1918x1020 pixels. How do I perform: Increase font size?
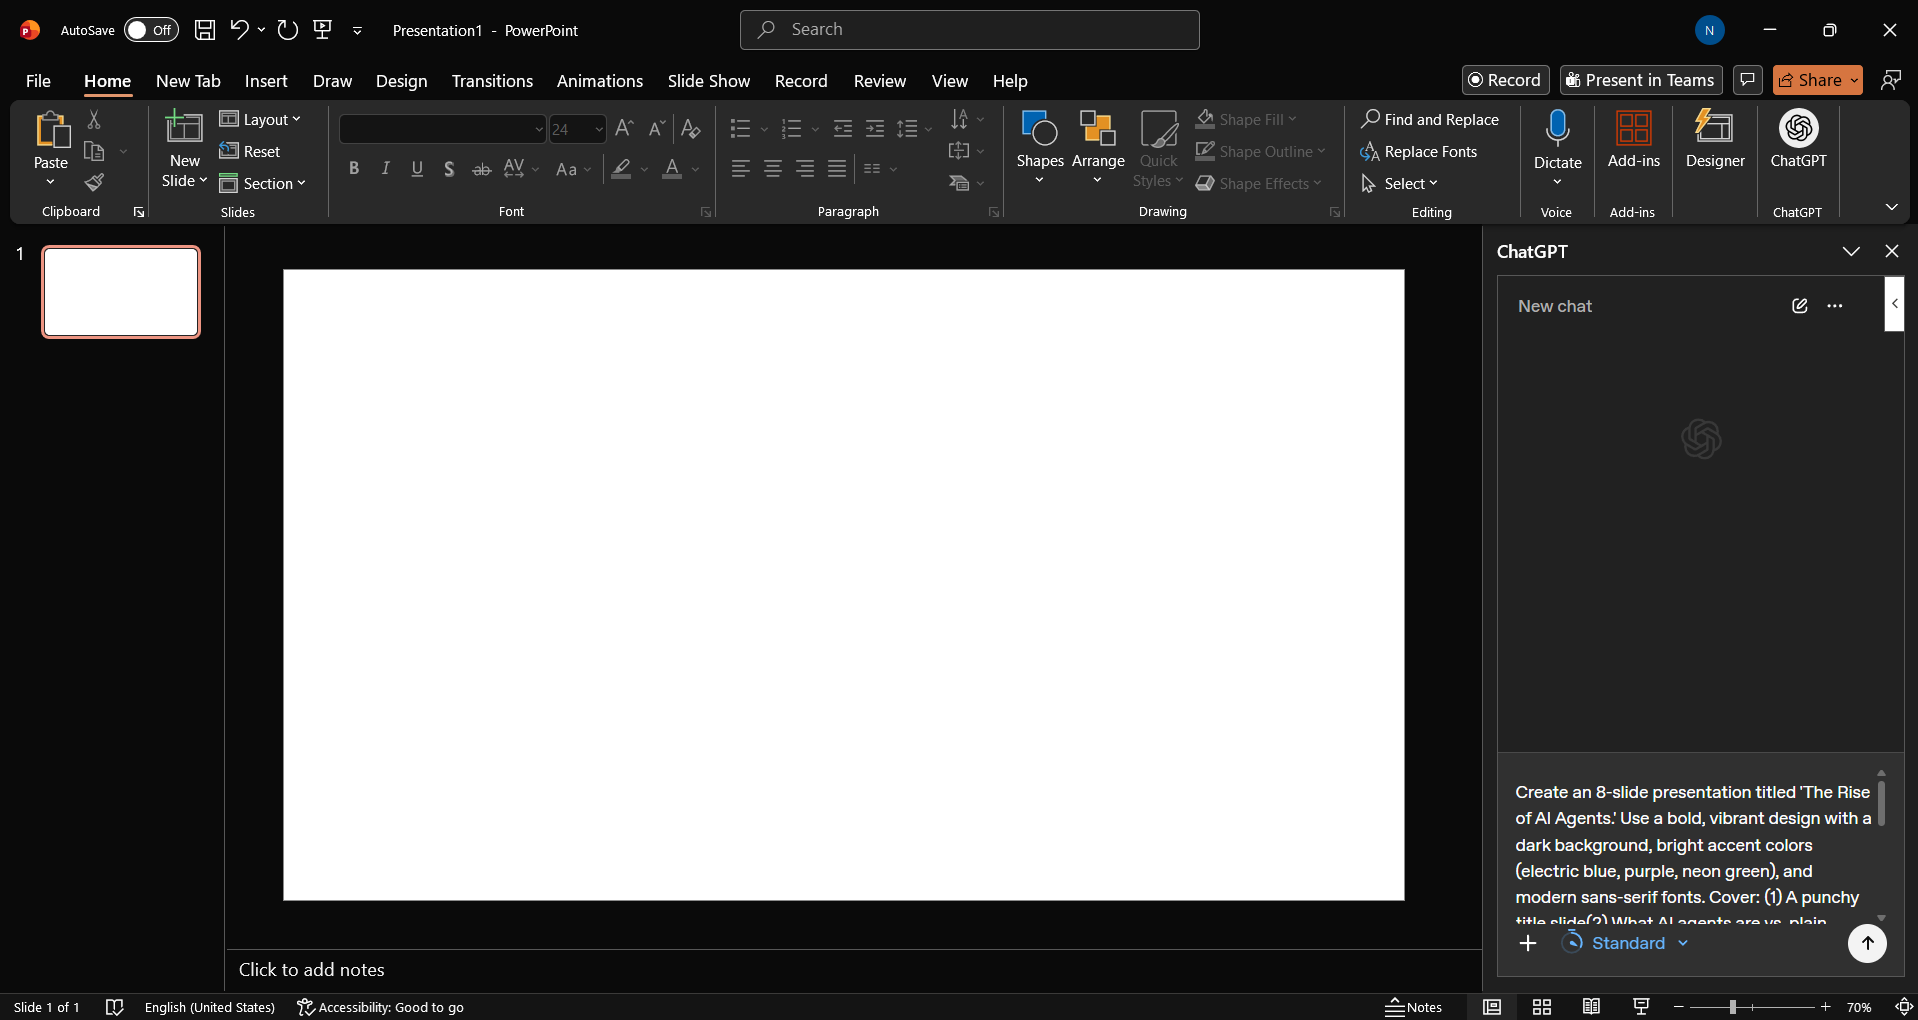[x=624, y=129]
